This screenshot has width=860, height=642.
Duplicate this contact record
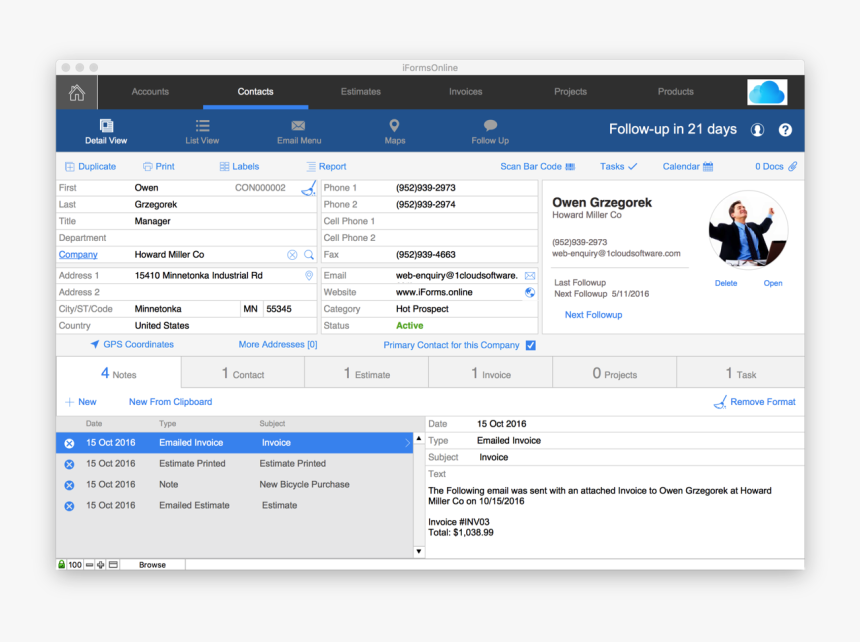90,167
